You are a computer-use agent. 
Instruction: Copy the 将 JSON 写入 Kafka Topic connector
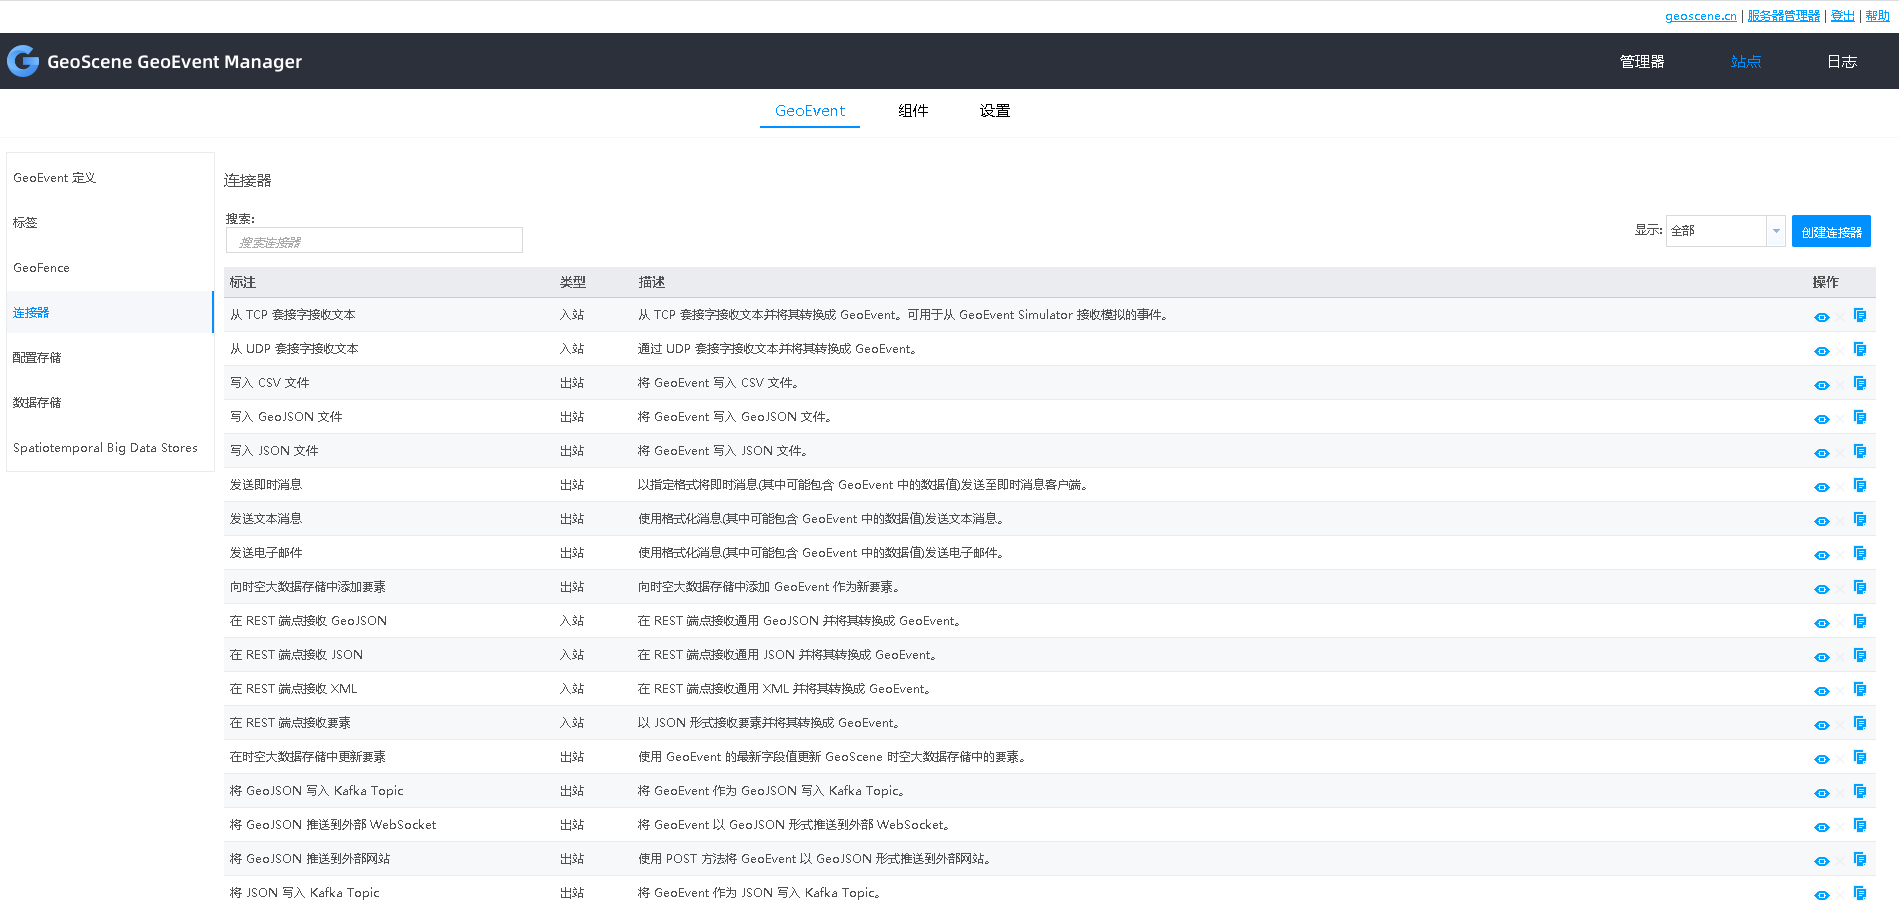1861,893
